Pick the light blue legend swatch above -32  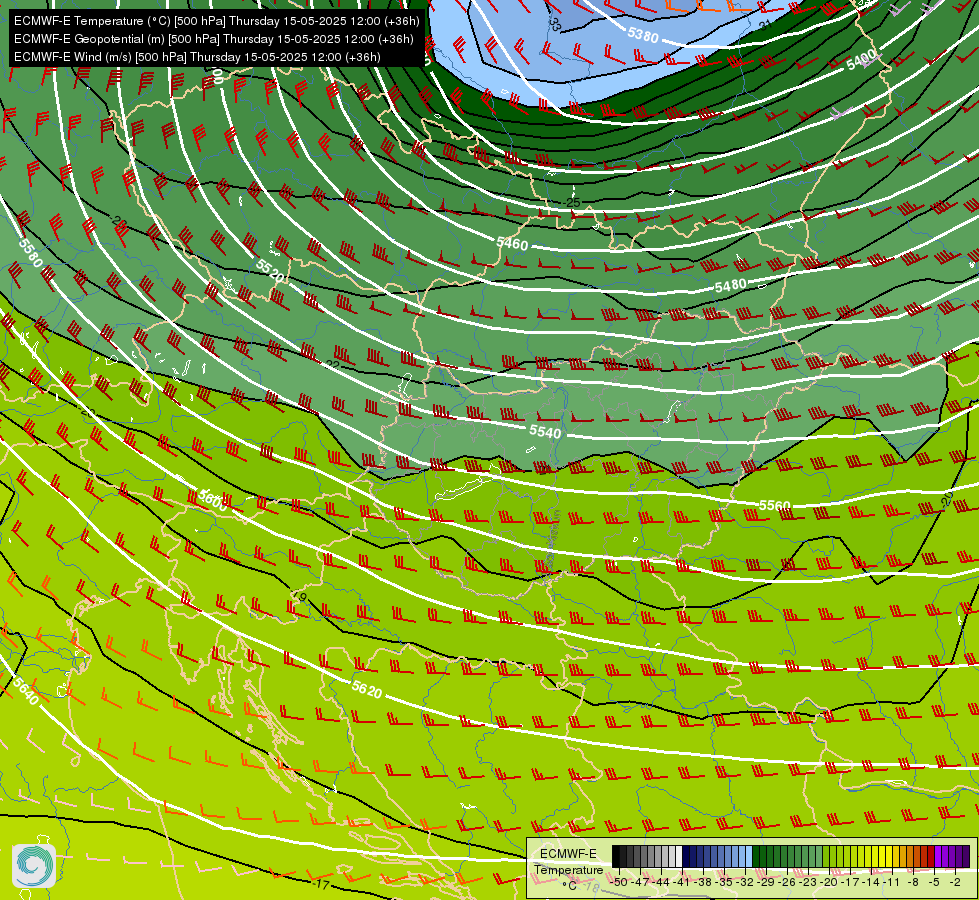click(749, 857)
